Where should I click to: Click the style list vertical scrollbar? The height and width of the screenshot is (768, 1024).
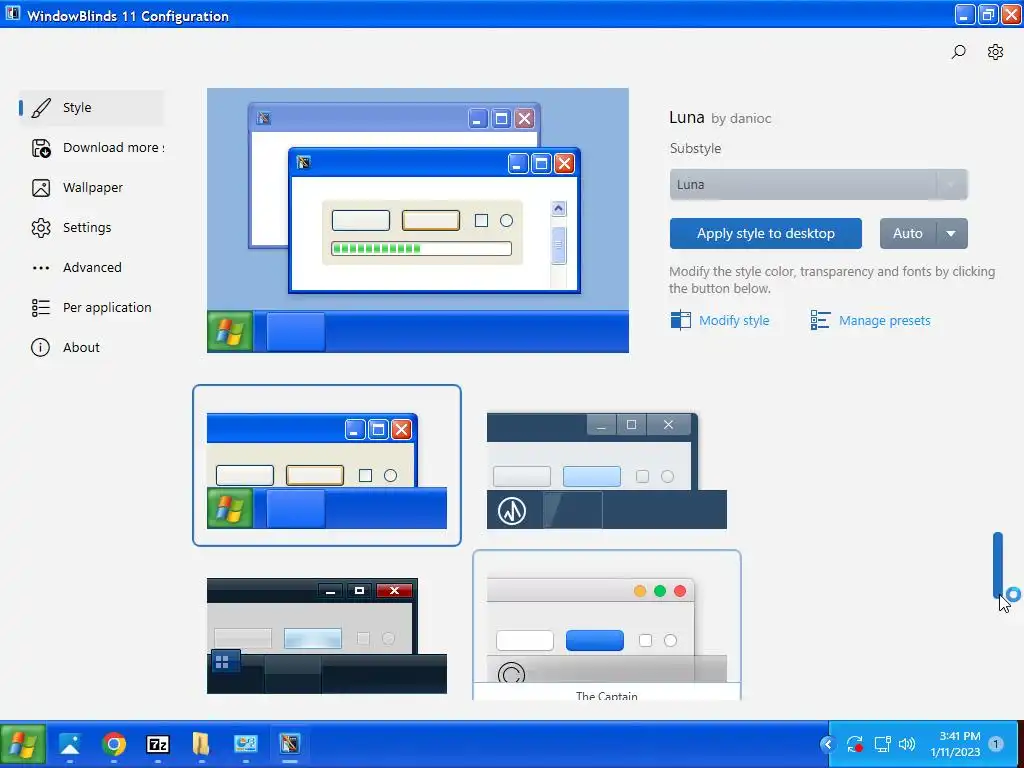tap(998, 566)
